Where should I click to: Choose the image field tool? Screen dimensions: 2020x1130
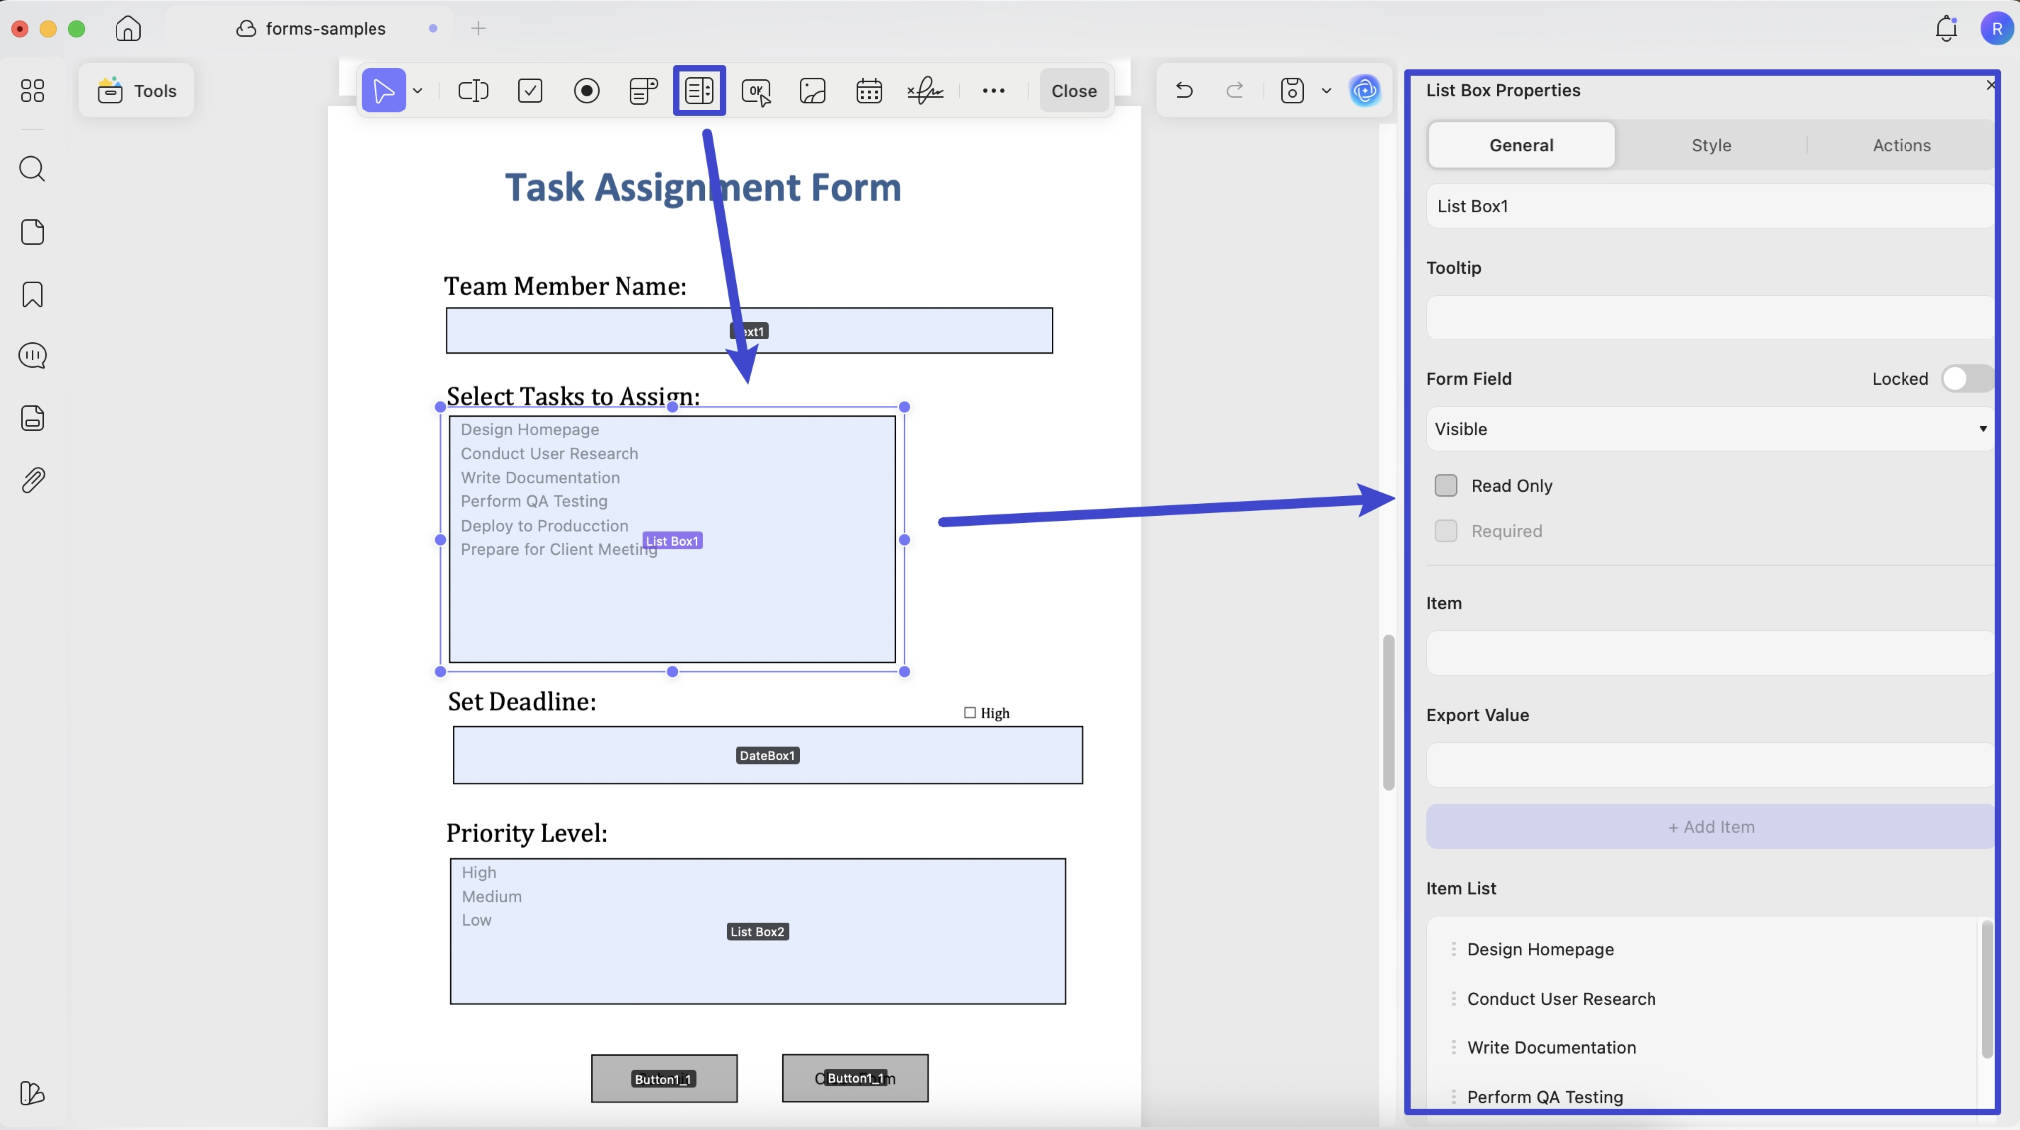tap(813, 91)
